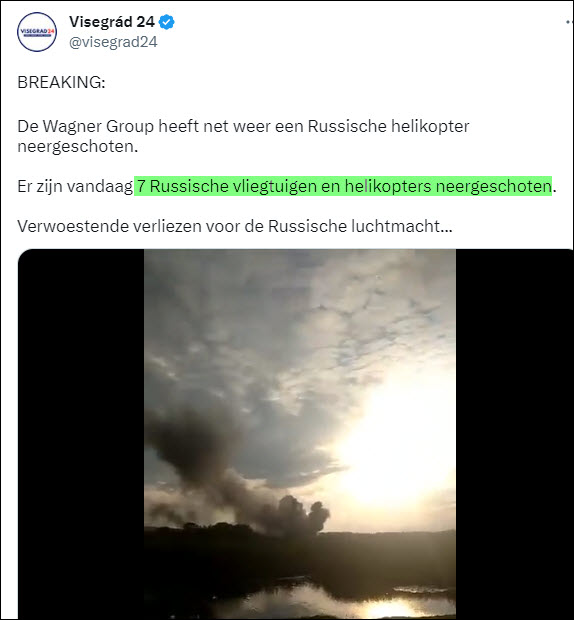The width and height of the screenshot is (574, 620).
Task: Click the dark smoke plume in video
Action: click(237, 482)
